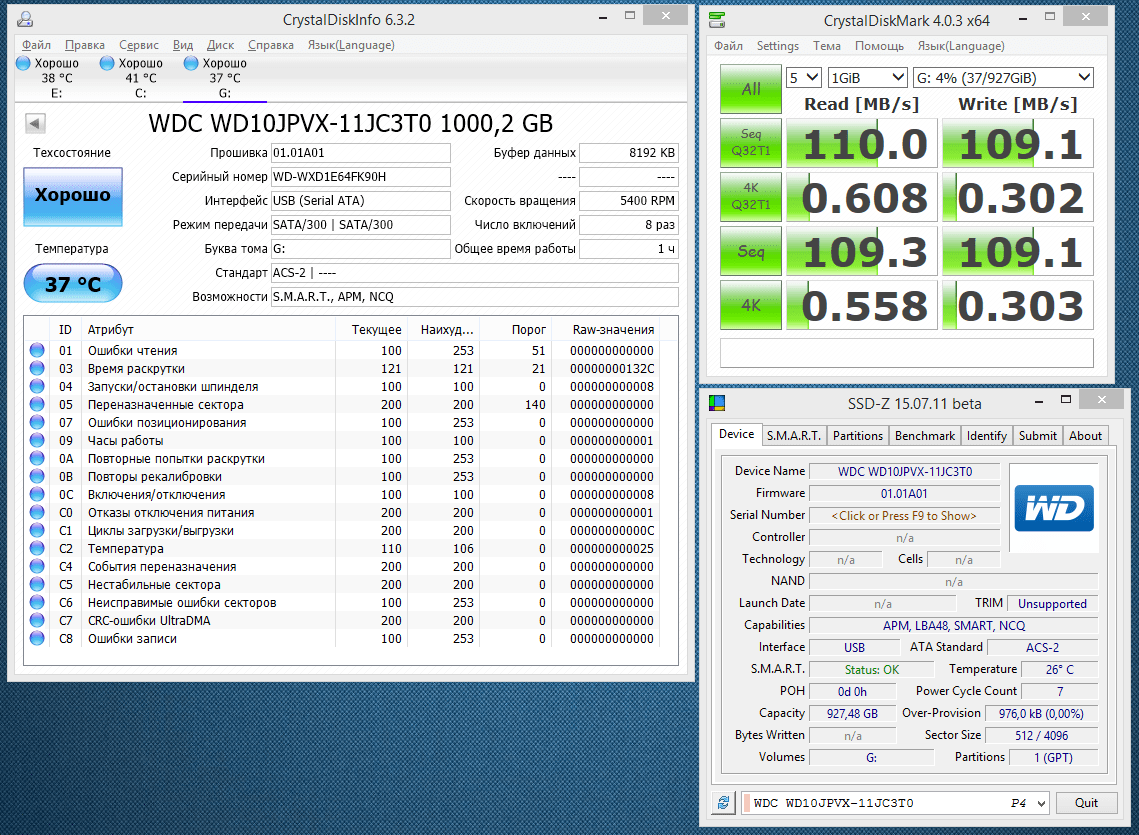The height and width of the screenshot is (835, 1139).
Task: Open the SSD-Z disk selector dropdown
Action: pyautogui.click(x=1040, y=803)
